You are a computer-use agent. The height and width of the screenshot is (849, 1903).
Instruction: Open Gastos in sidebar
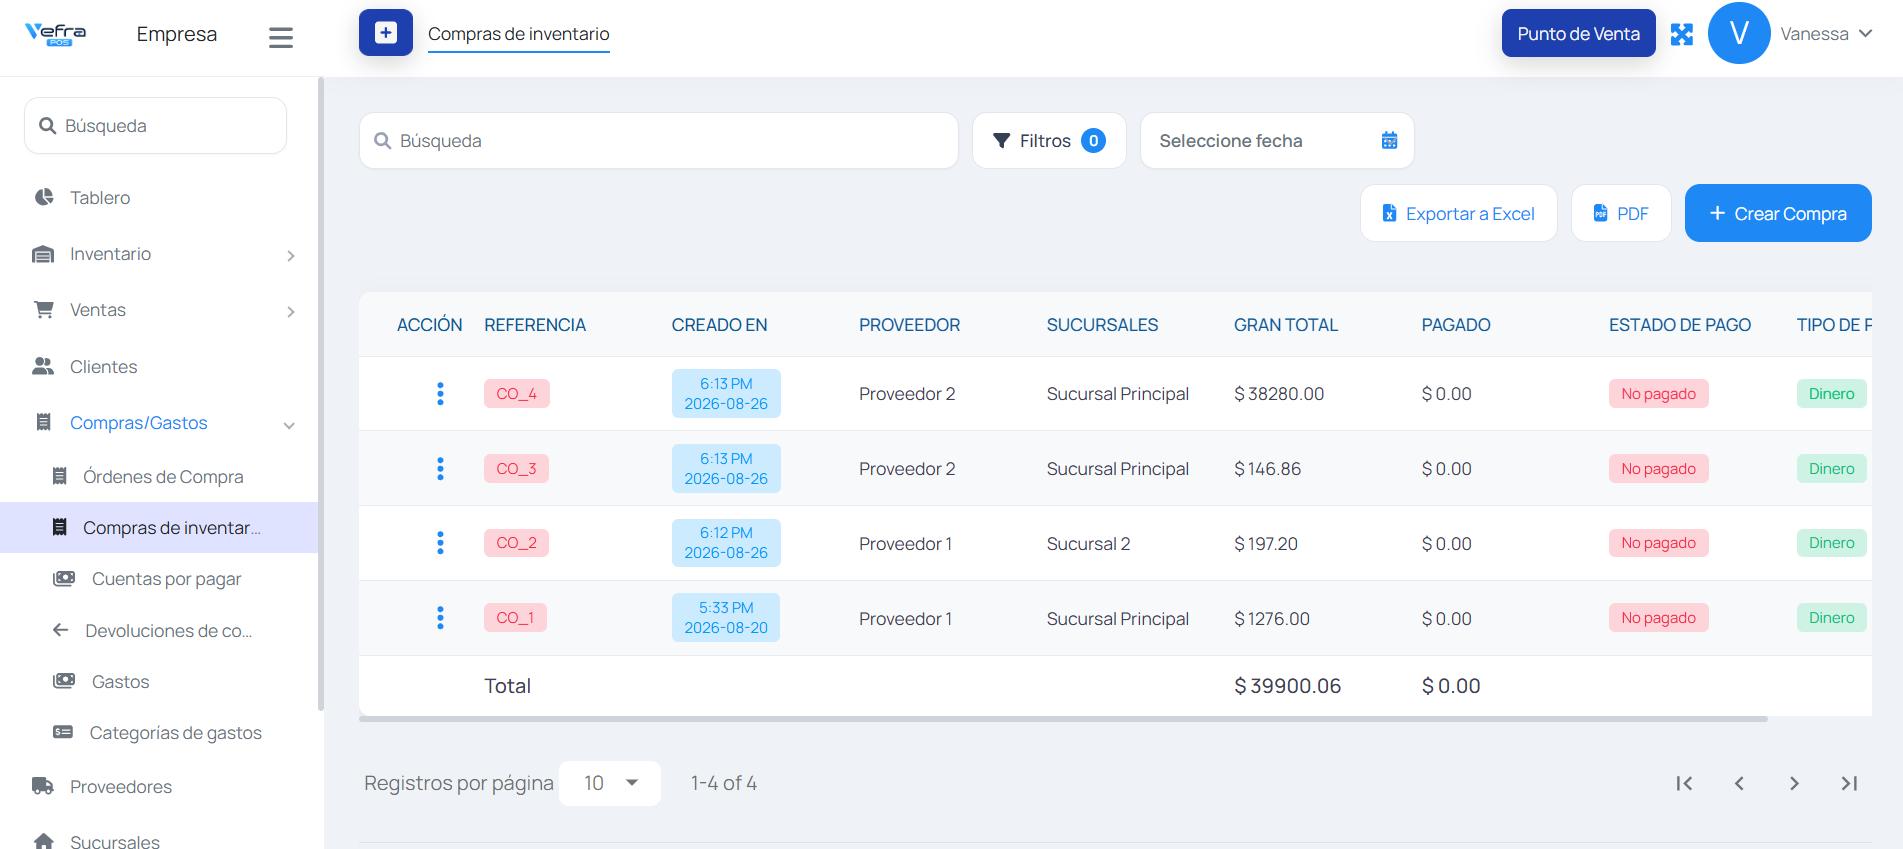click(x=120, y=682)
